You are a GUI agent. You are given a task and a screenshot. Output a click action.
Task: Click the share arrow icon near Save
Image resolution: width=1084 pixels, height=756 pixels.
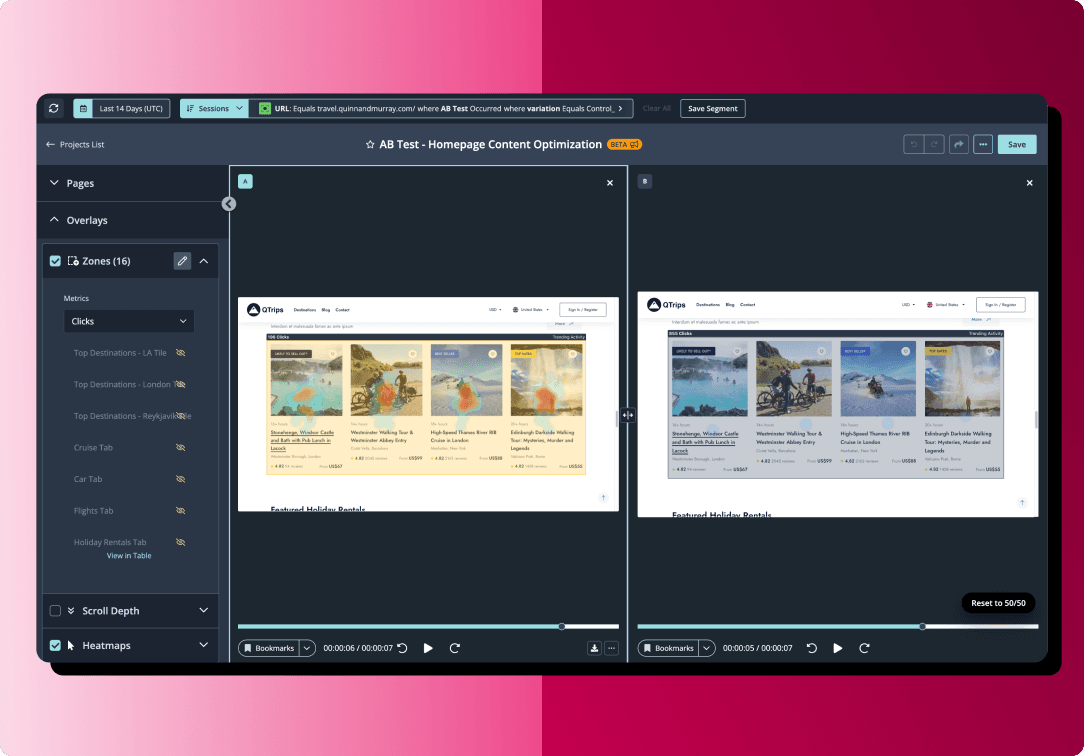coord(958,144)
